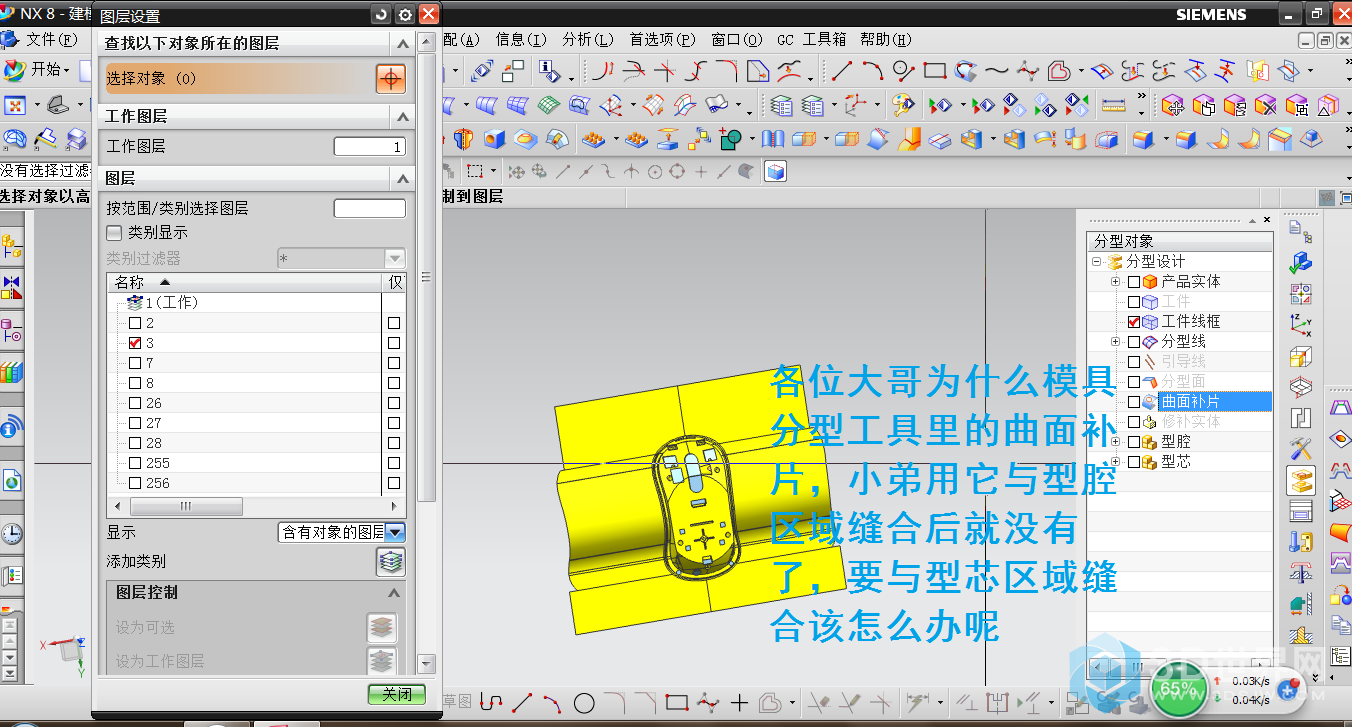The width and height of the screenshot is (1352, 727).
Task: Select the 曲面补片 tree item
Action: tap(1190, 402)
